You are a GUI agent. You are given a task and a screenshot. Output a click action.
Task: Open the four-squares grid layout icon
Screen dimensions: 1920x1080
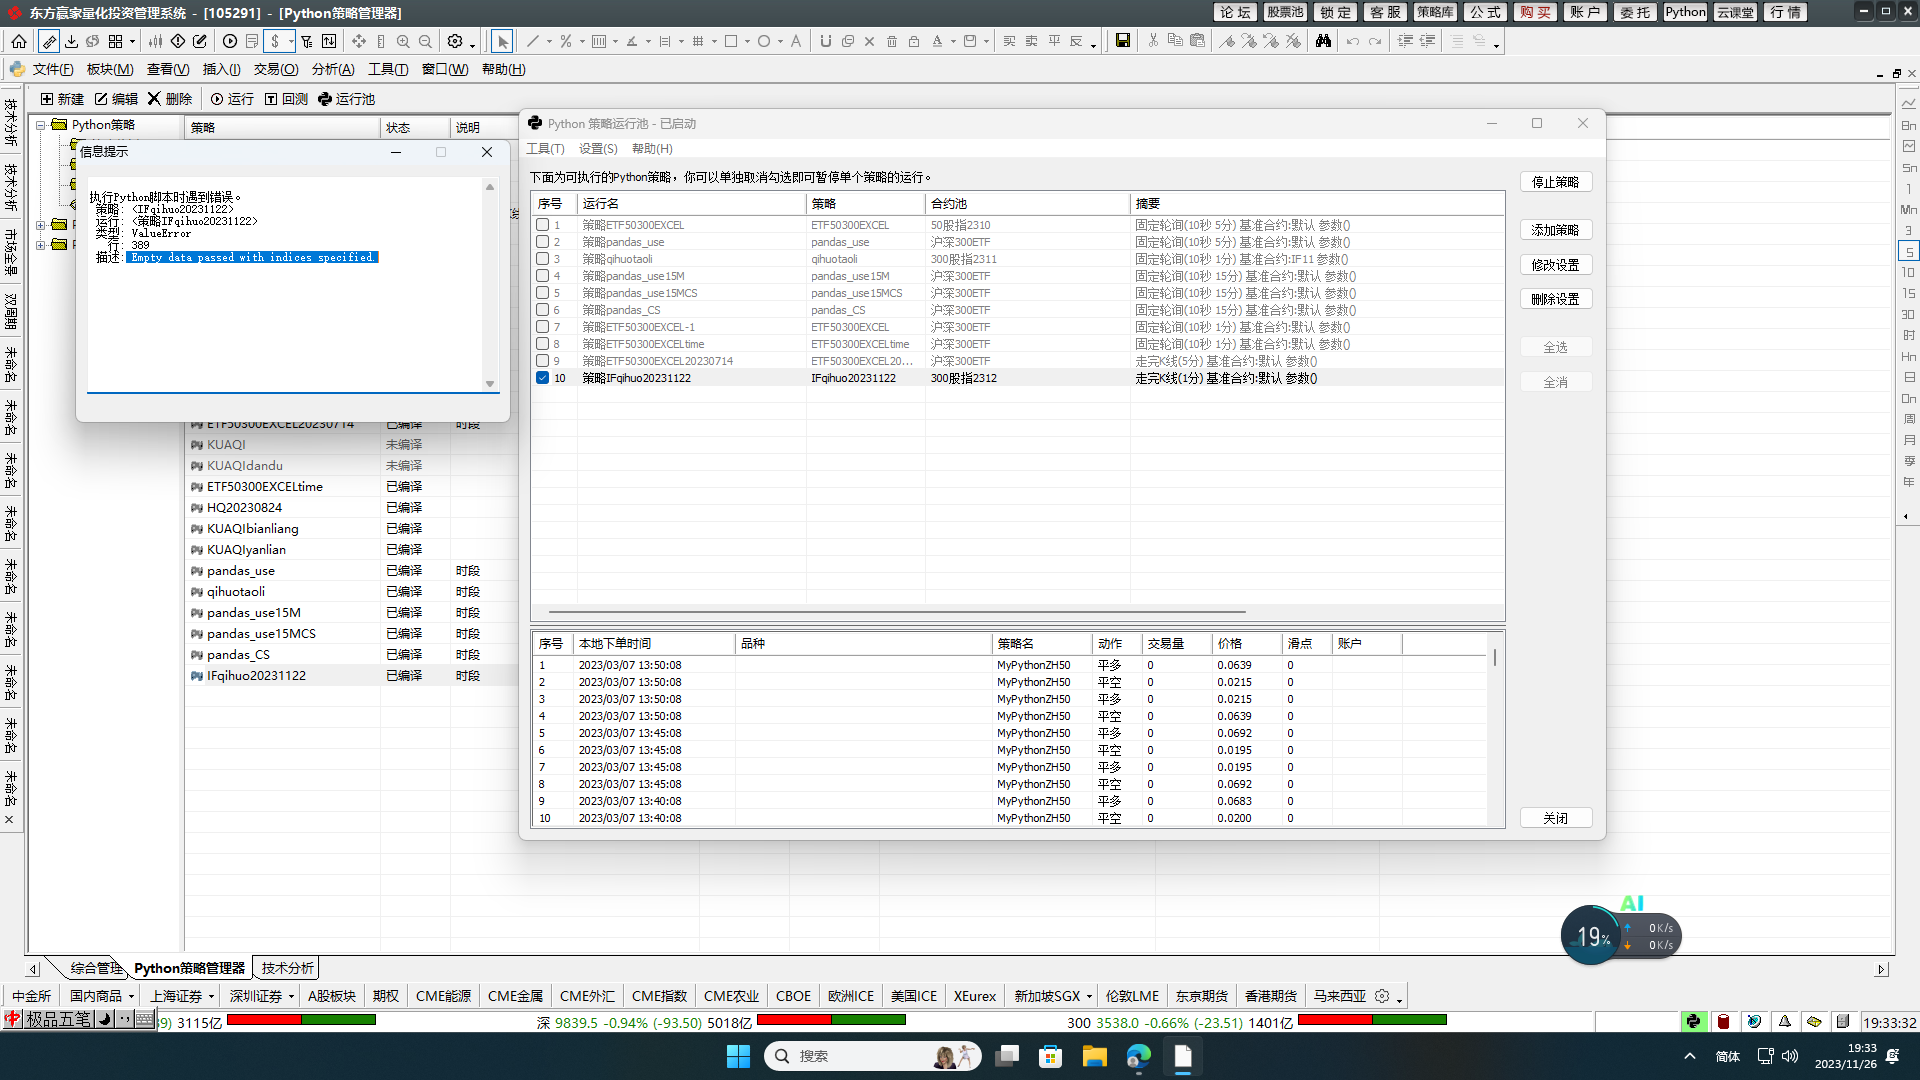click(x=116, y=41)
